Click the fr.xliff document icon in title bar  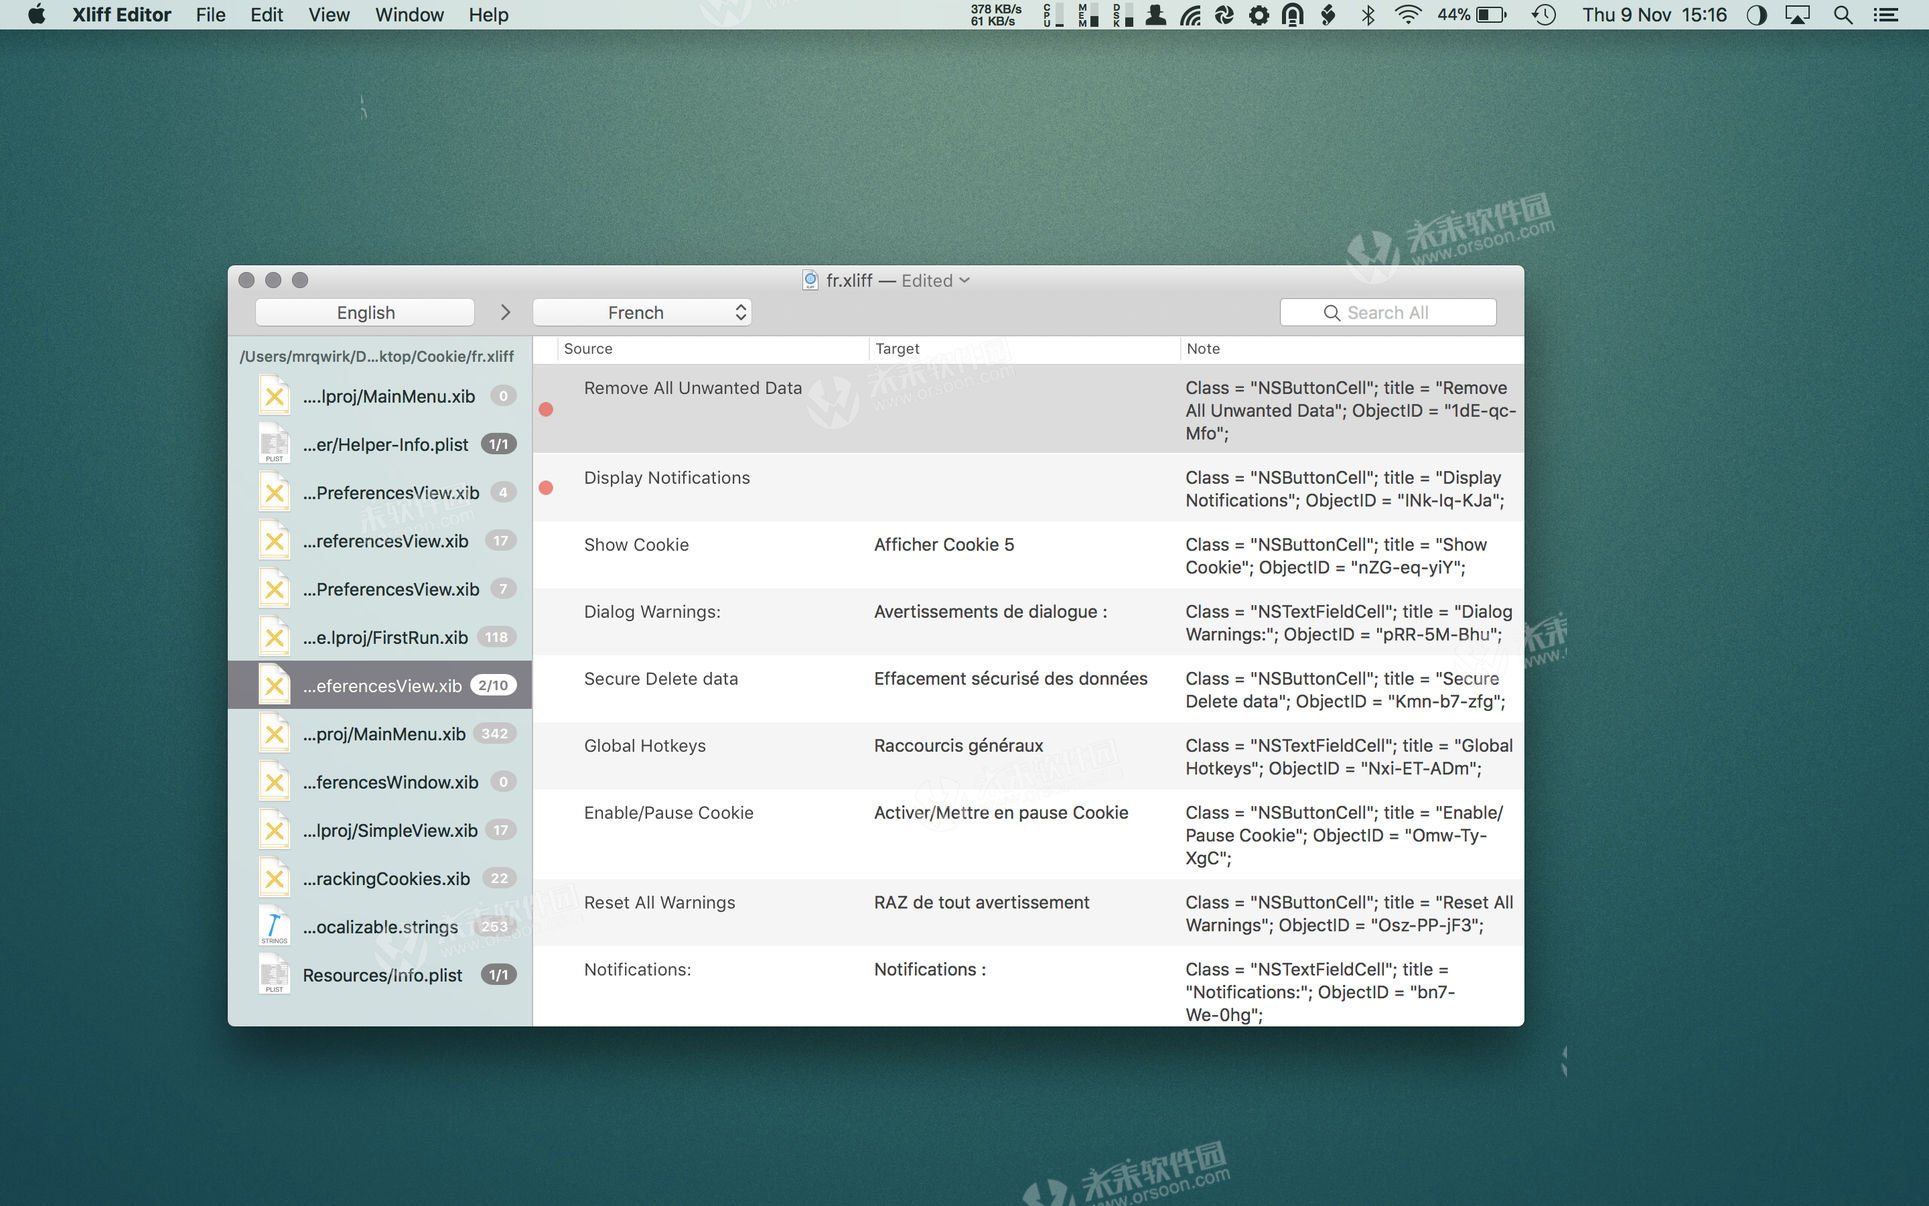tap(811, 281)
